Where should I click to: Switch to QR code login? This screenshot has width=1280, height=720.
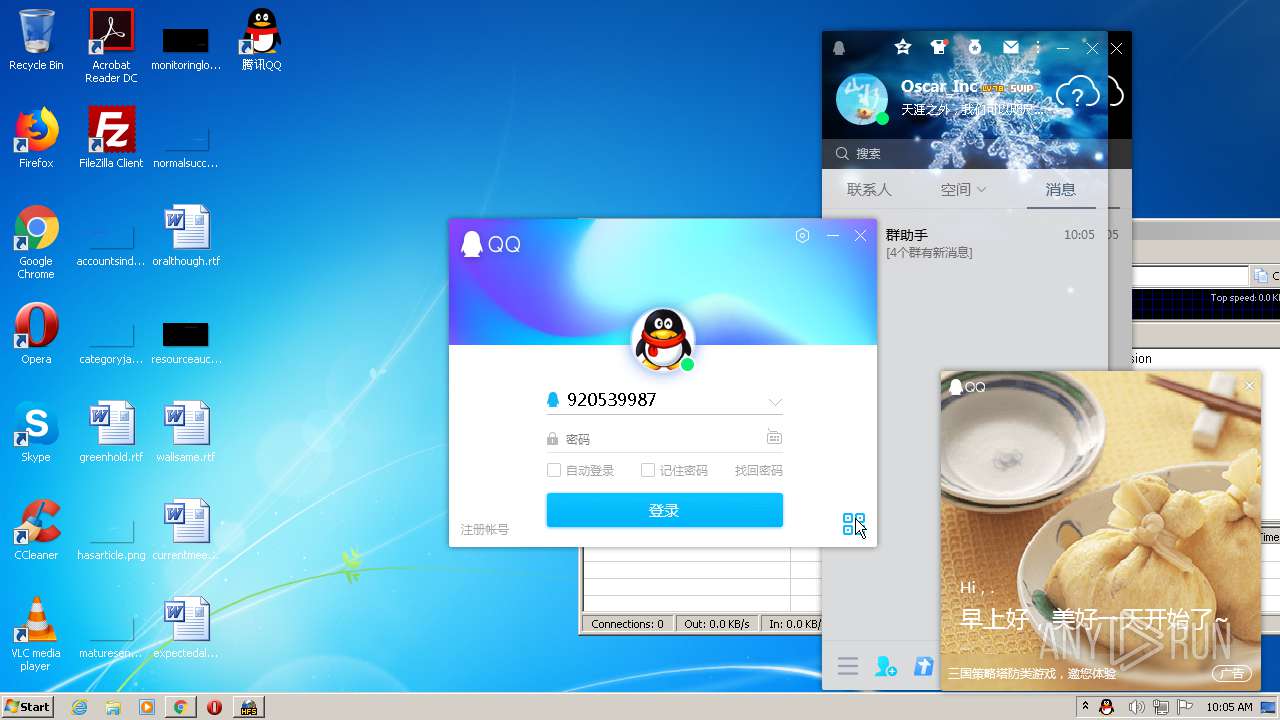(853, 524)
